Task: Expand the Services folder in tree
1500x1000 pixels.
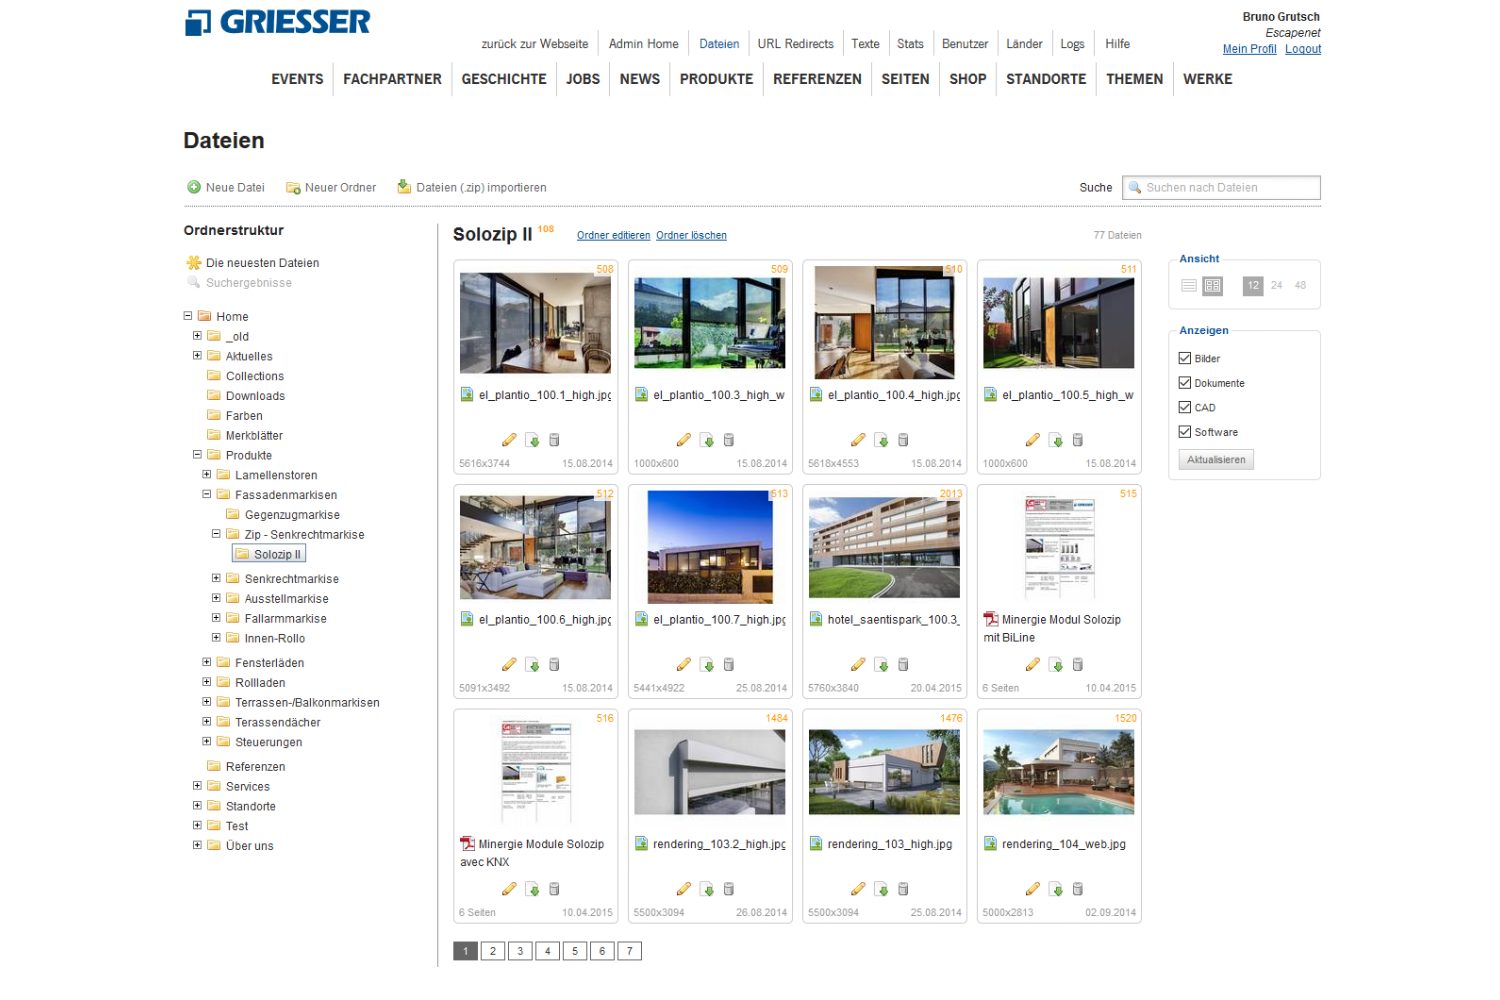Action: point(197,786)
